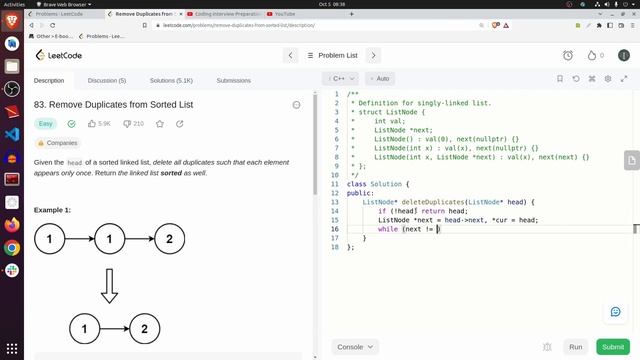Switch to the Submissions tab

(233, 80)
